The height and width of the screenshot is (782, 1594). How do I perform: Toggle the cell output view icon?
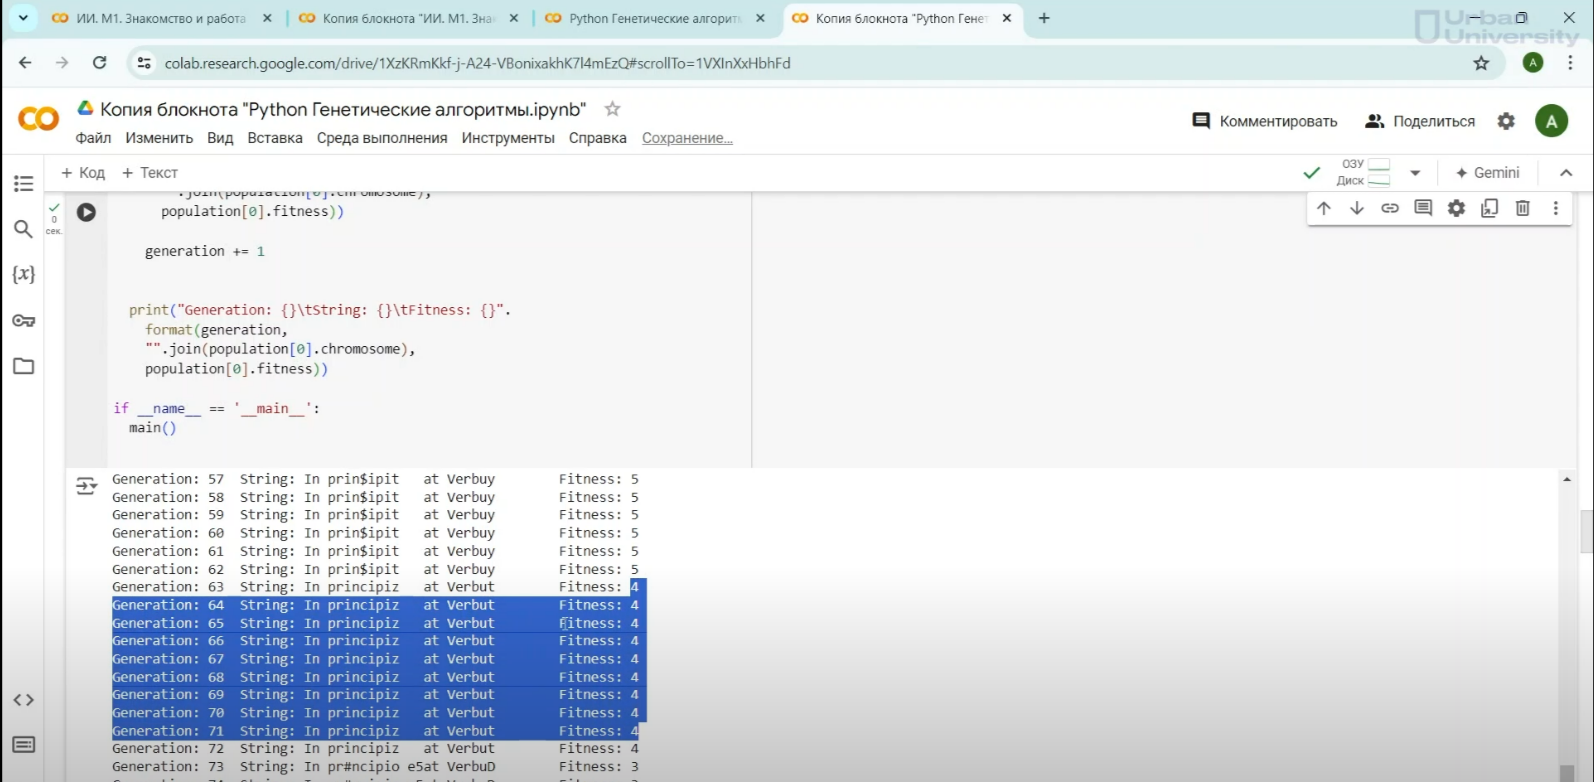87,486
